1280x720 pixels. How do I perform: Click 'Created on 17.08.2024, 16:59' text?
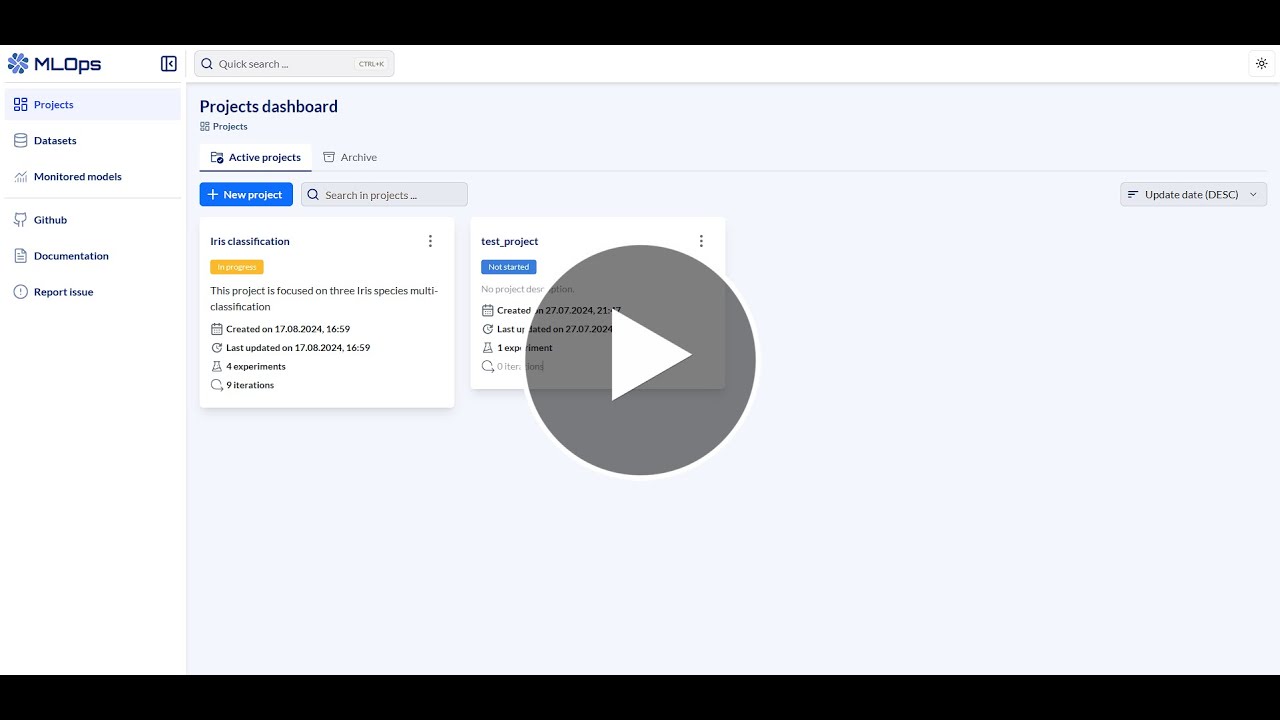[x=288, y=329]
